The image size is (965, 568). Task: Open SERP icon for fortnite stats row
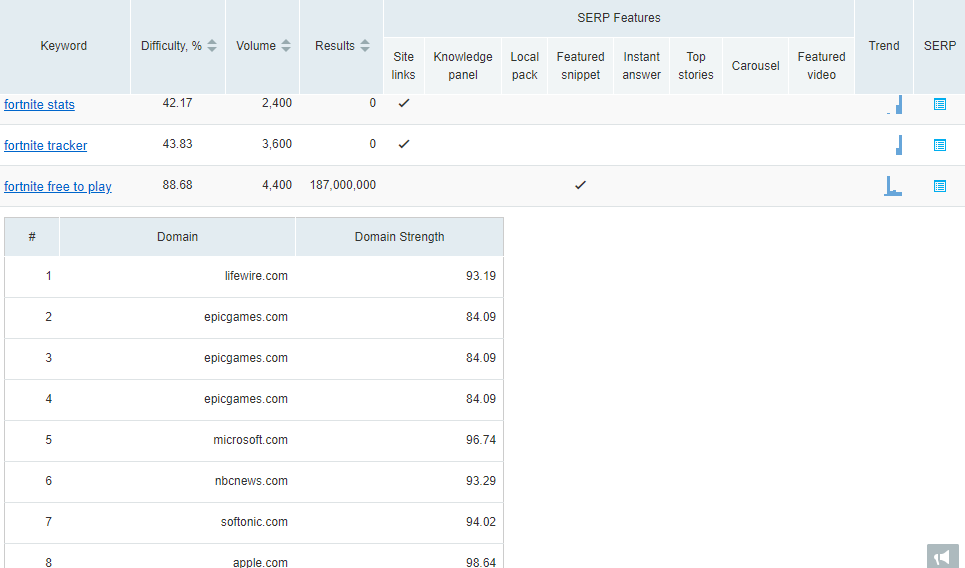pos(939,104)
